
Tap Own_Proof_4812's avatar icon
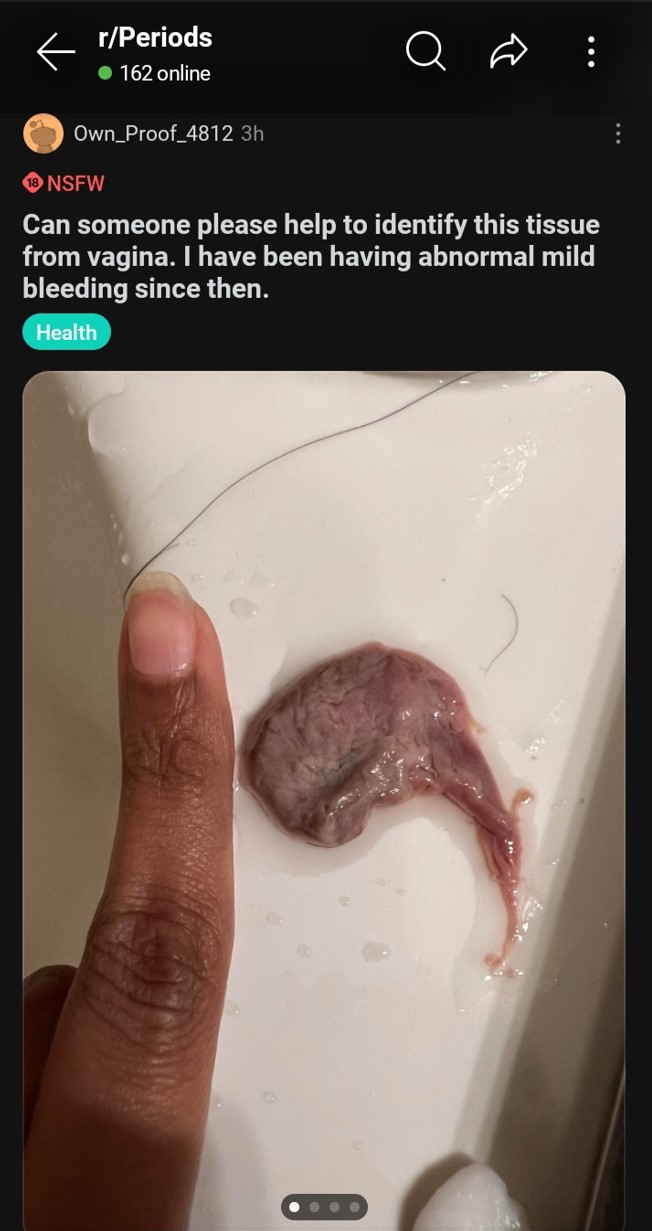(x=43, y=133)
